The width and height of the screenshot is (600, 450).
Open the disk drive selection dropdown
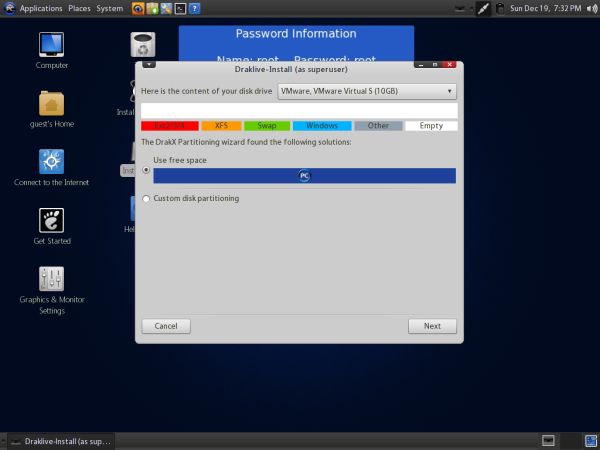click(367, 91)
